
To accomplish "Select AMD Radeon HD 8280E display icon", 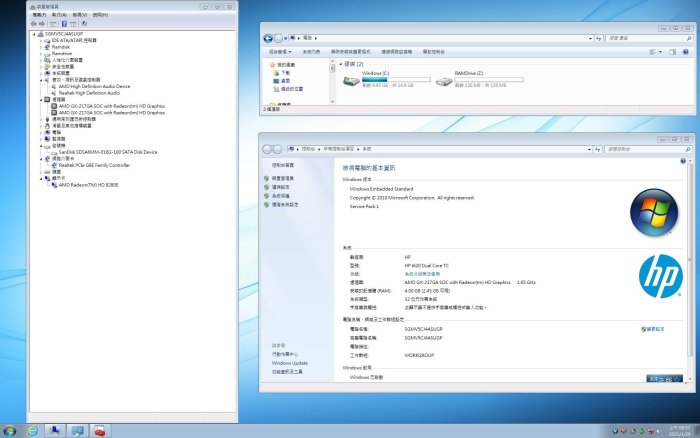I will pos(54,185).
